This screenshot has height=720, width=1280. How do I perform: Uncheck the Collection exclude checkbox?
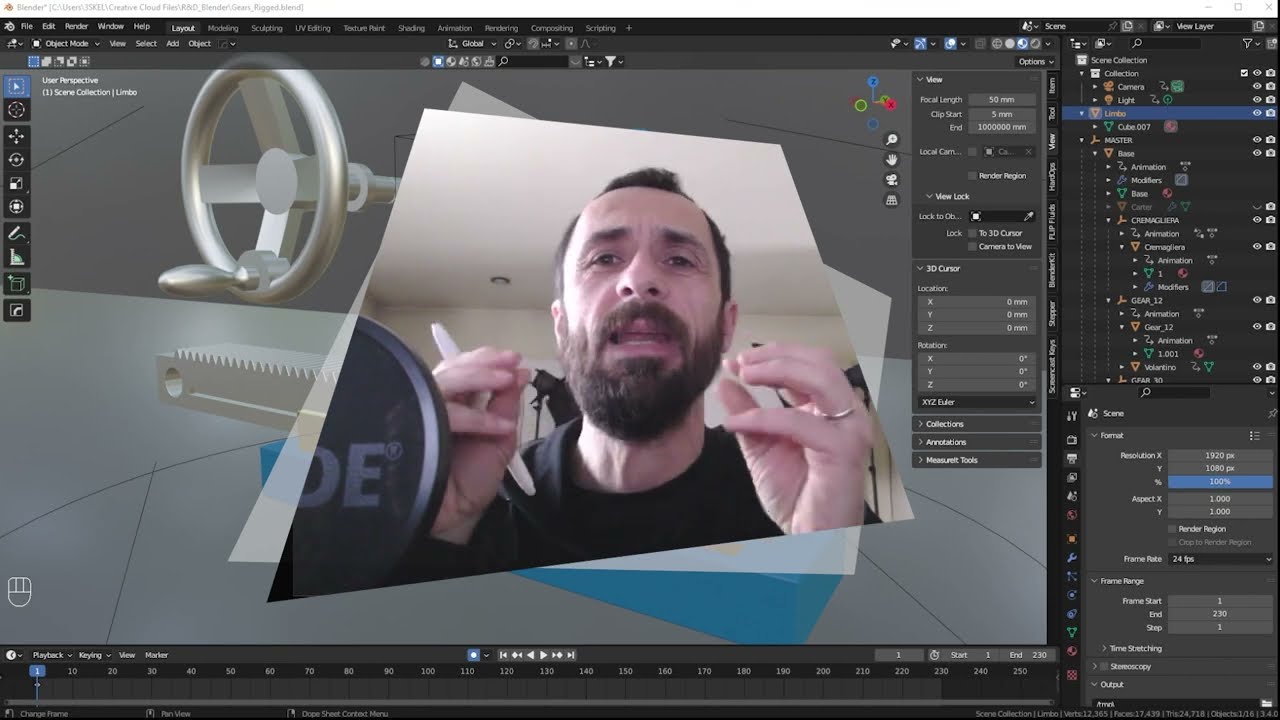coord(1244,73)
